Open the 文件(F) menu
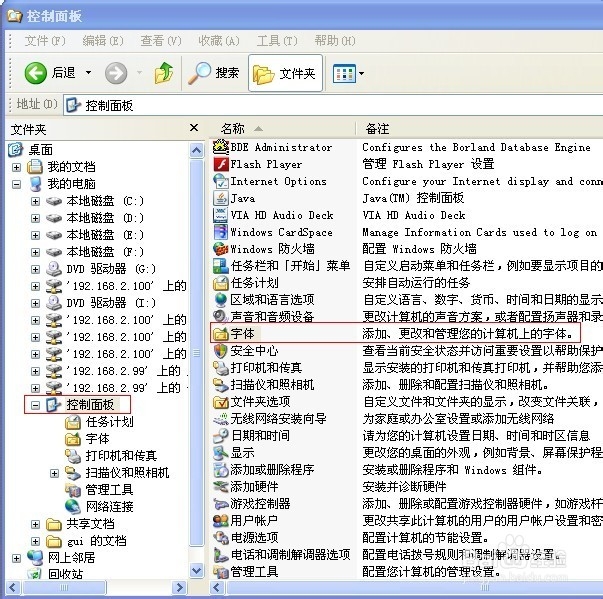Image resolution: width=603 pixels, height=599 pixels. pyautogui.click(x=45, y=40)
